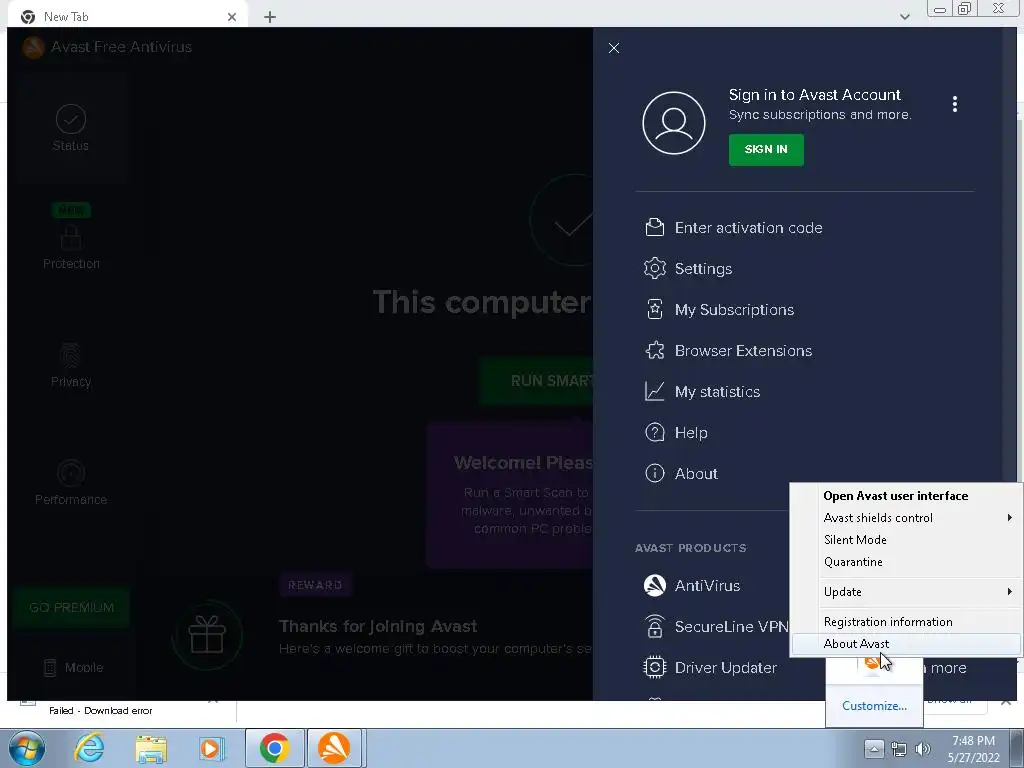Open Internet Explorer from taskbar

click(89, 748)
